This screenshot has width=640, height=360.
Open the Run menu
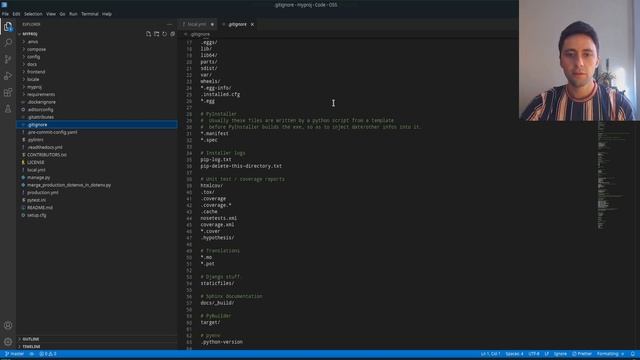pos(73,14)
